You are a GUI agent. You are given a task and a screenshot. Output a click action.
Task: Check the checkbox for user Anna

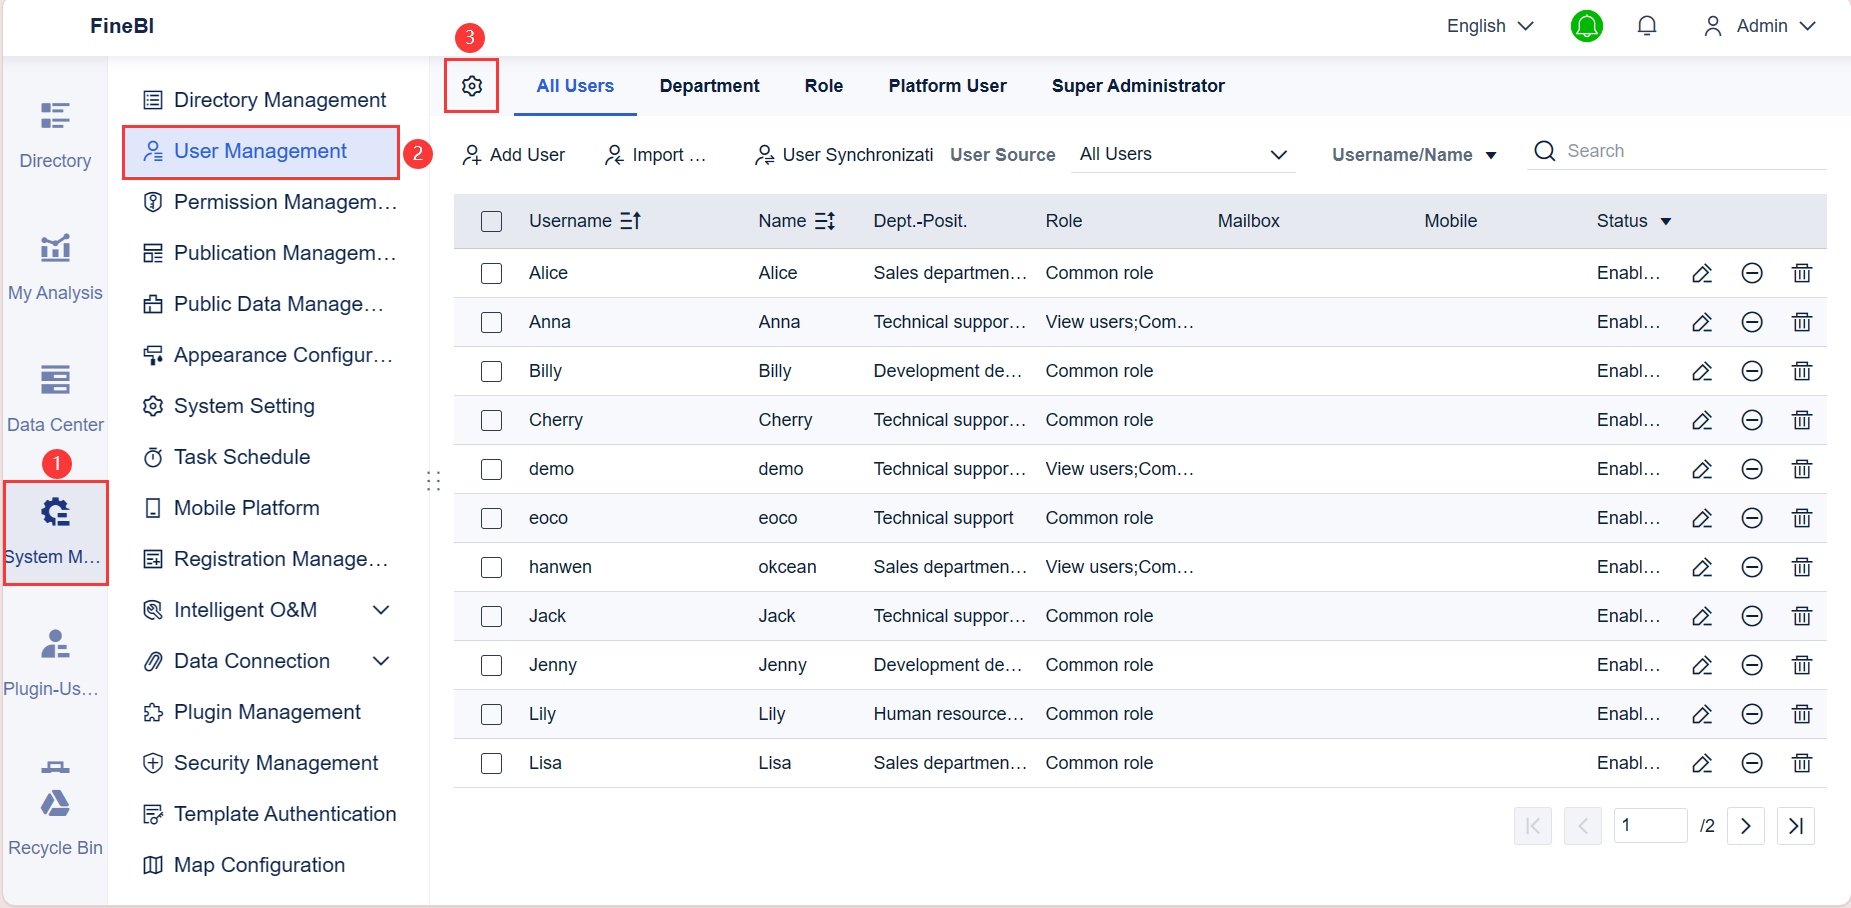491,322
